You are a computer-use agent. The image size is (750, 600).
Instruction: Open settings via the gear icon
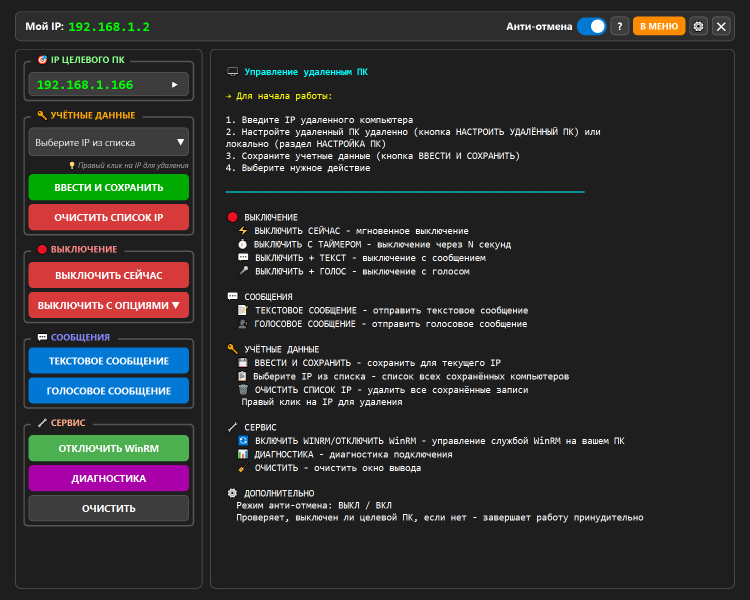(699, 26)
